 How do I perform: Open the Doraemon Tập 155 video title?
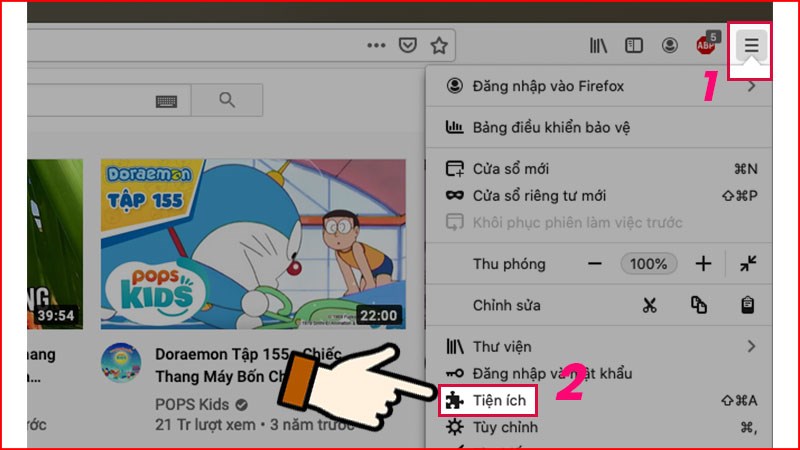point(248,365)
